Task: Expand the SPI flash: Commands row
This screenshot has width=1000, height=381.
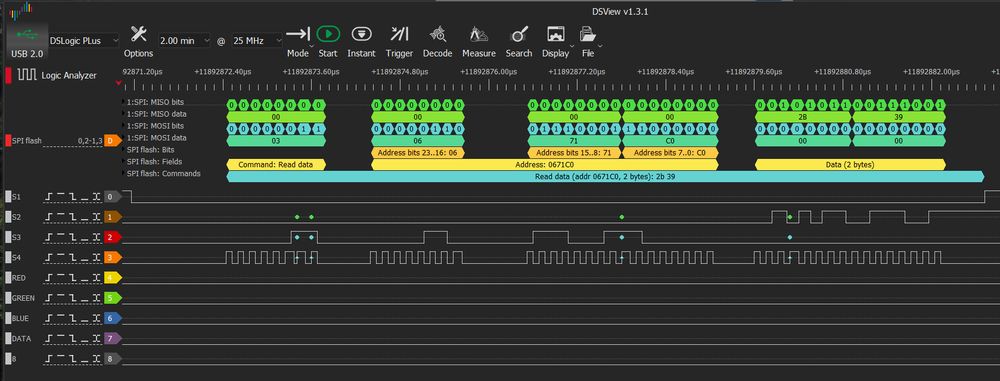Action: (124, 174)
